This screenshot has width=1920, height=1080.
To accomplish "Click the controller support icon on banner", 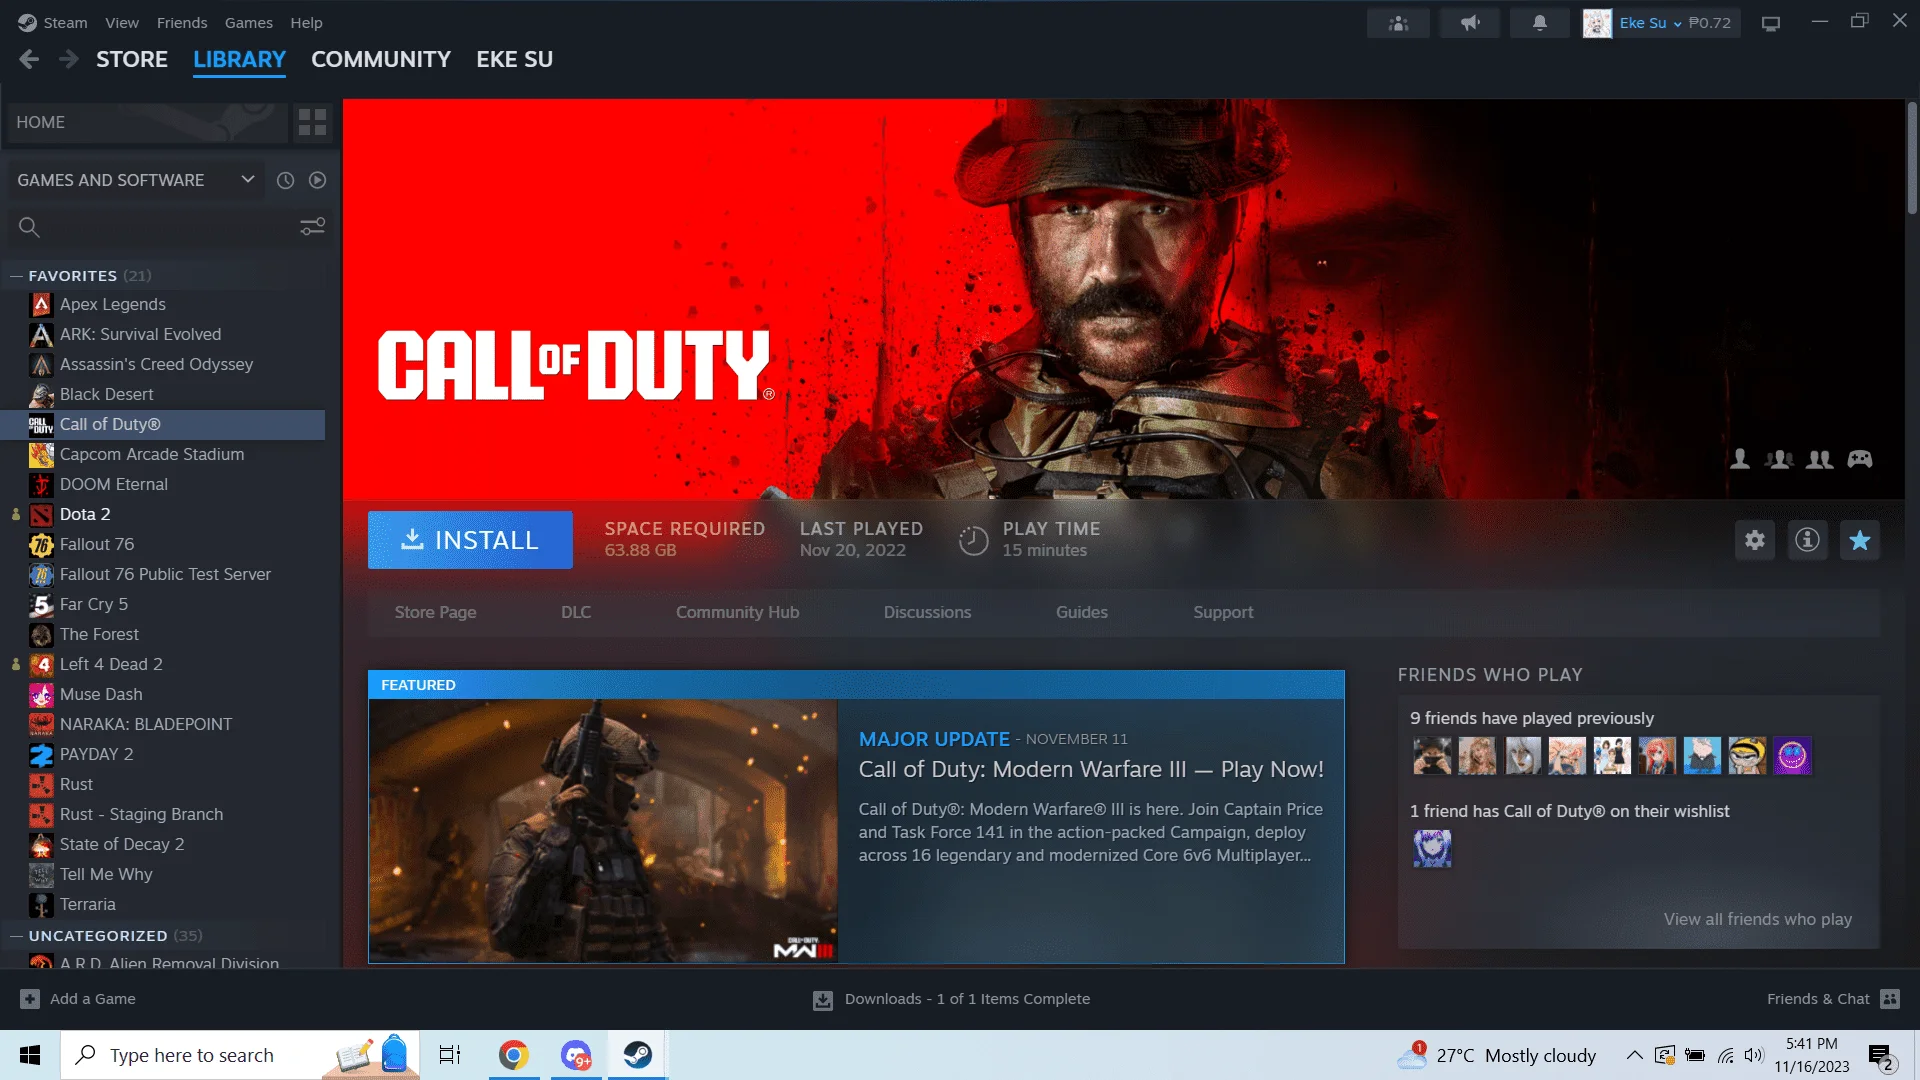I will [1860, 459].
